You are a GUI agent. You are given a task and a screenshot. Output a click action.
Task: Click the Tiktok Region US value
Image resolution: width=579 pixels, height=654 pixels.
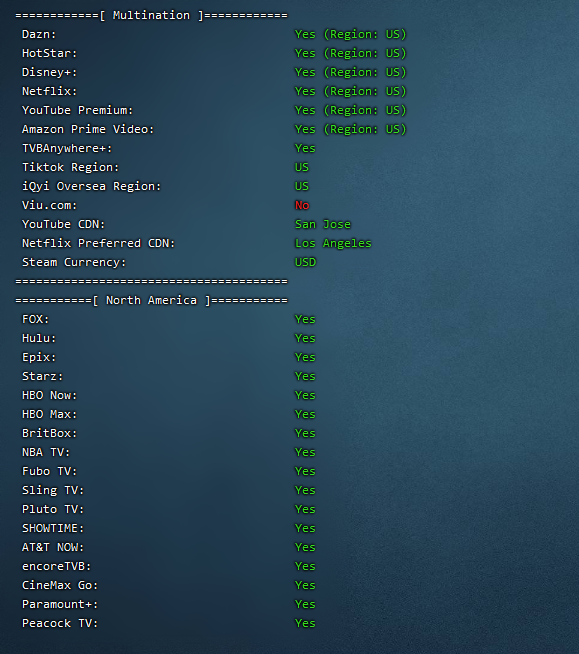302,167
